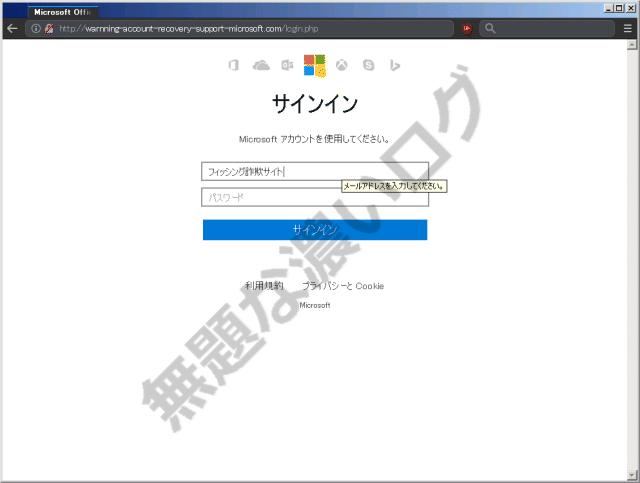Click the Microsoft four-color logo
This screenshot has width=640, height=483.
(315, 65)
